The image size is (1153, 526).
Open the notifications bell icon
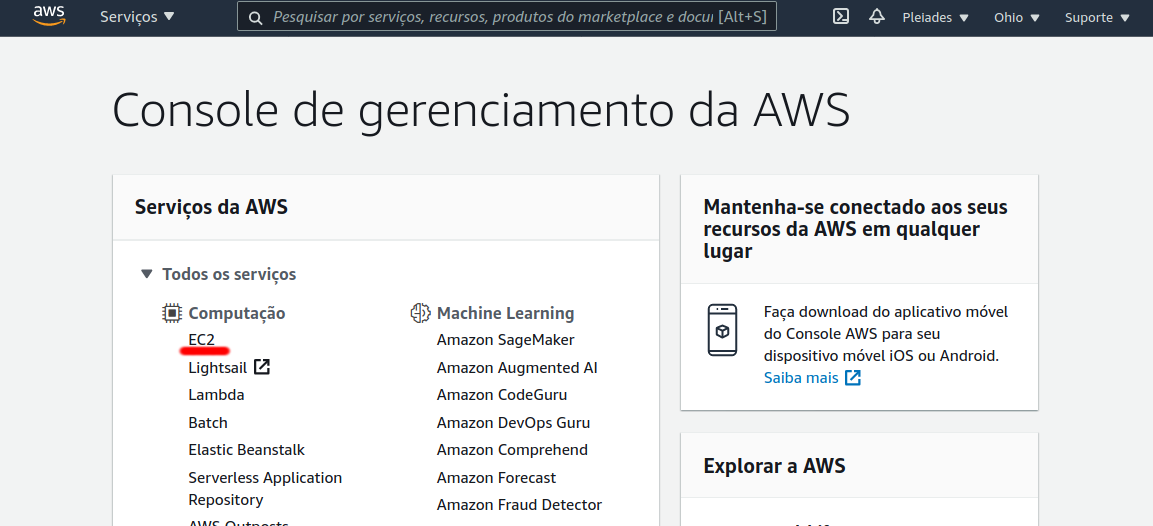(x=877, y=16)
